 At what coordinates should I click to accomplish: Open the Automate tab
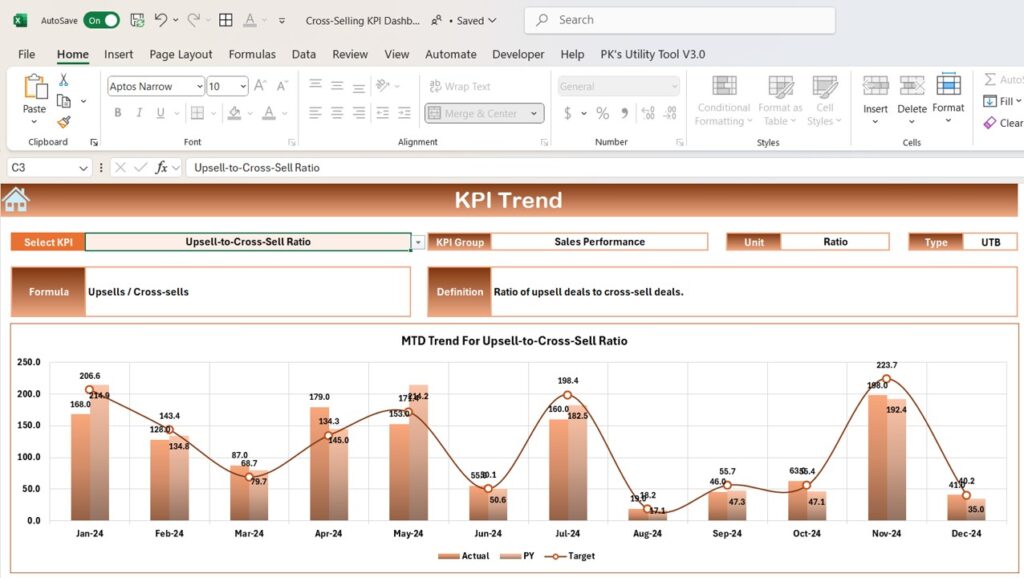[x=451, y=54]
